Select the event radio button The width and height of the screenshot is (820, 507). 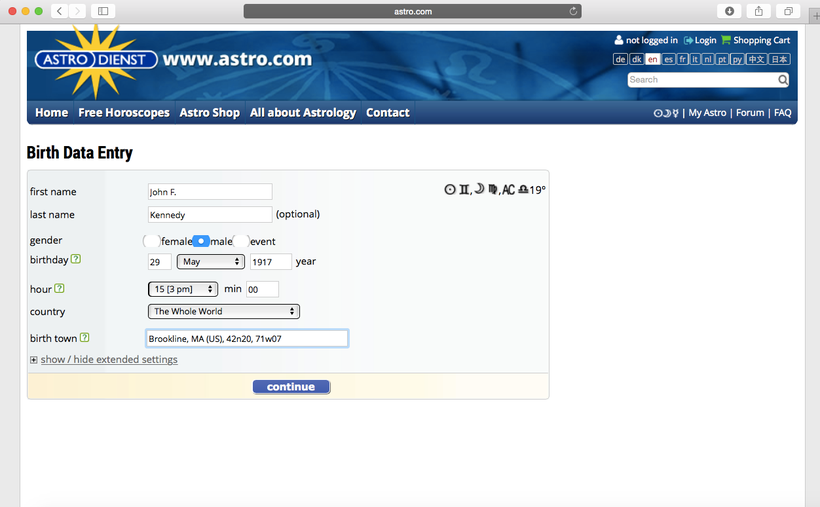[241, 241]
